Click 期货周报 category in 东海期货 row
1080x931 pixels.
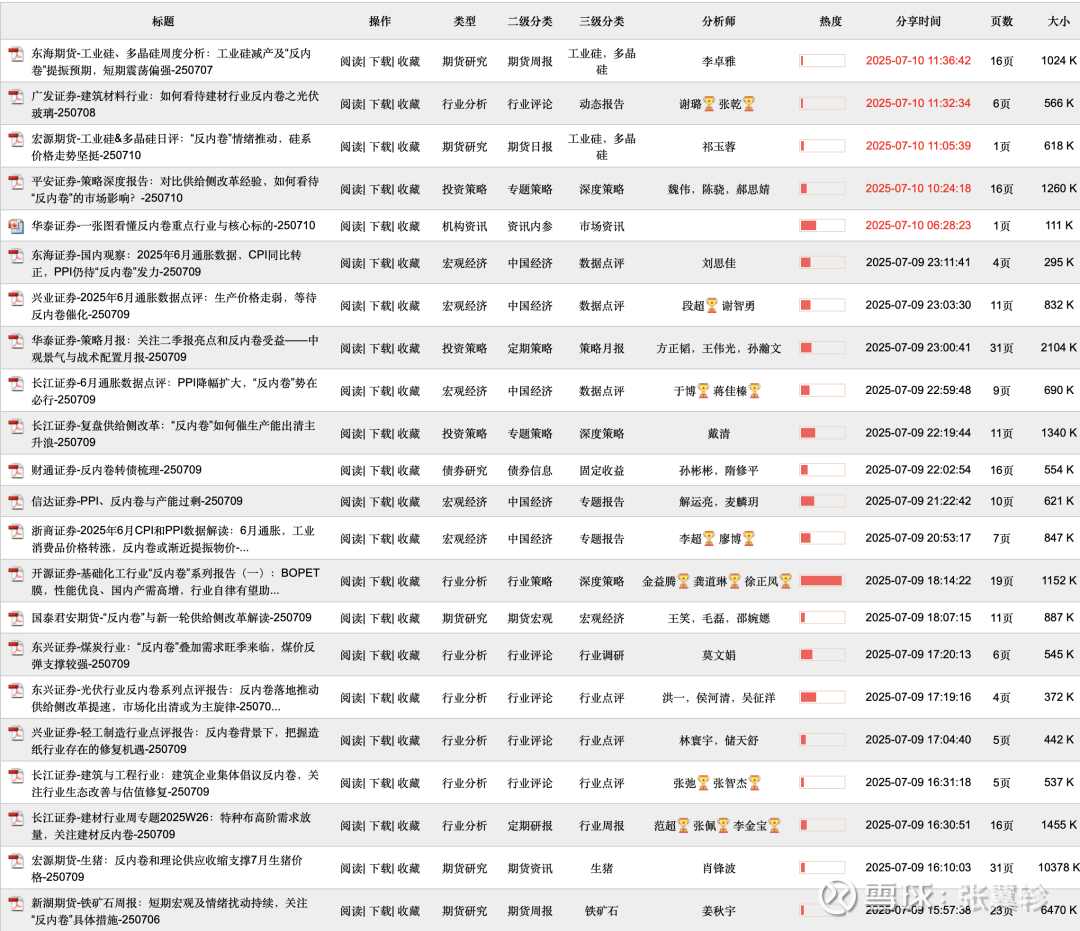click(530, 62)
